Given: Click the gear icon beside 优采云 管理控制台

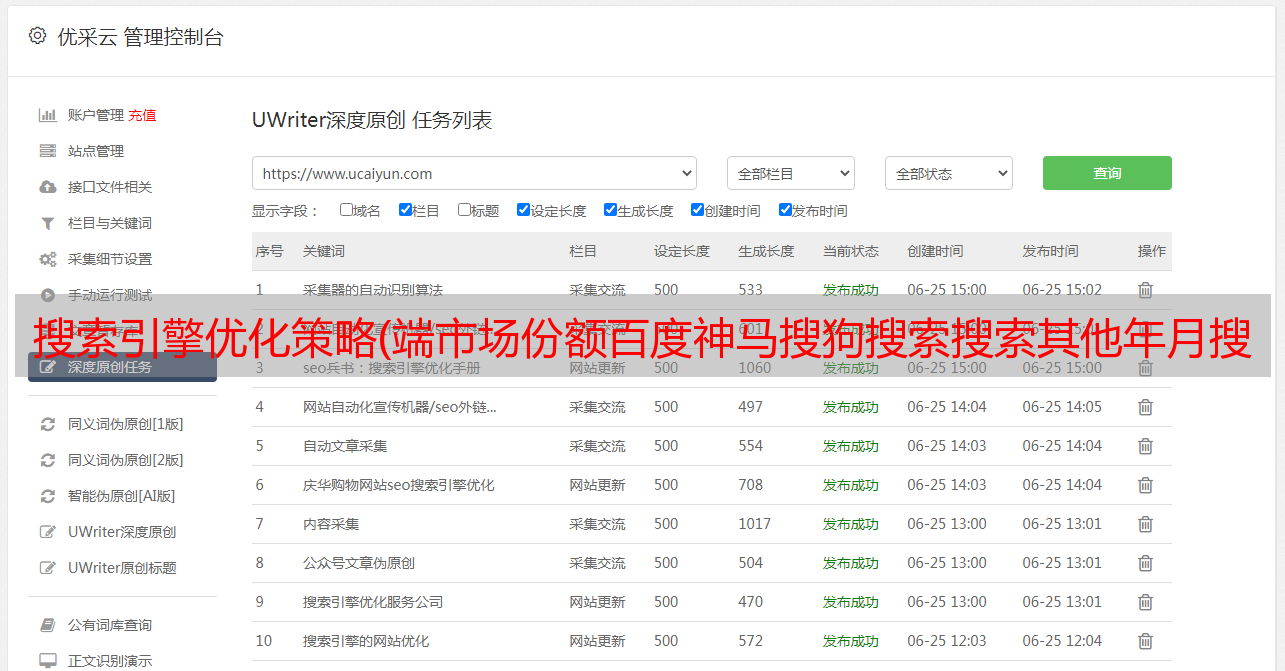Looking at the screenshot, I should (x=37, y=36).
